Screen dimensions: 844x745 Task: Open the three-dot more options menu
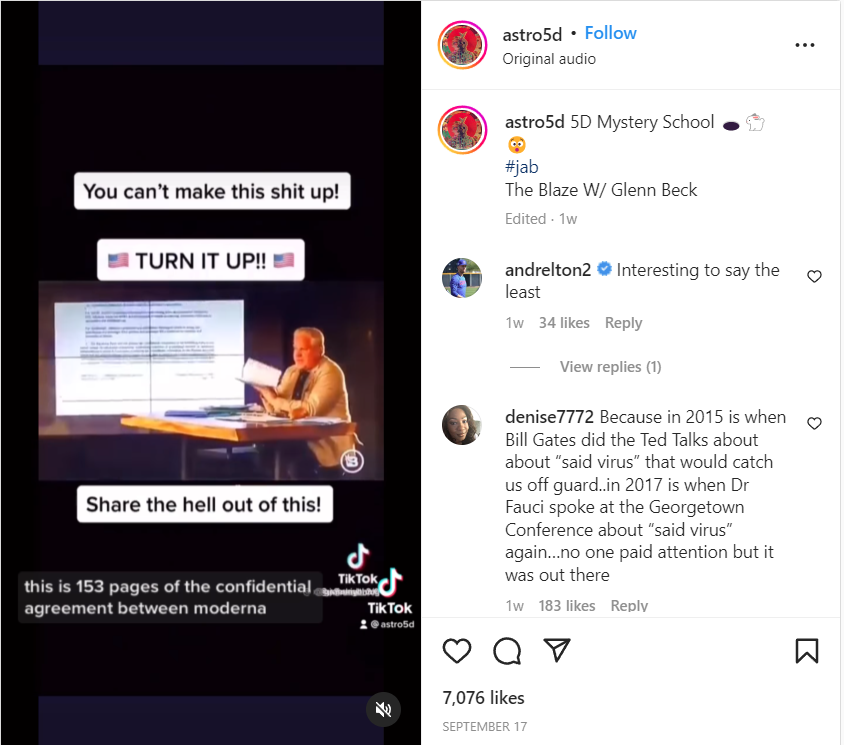point(805,45)
